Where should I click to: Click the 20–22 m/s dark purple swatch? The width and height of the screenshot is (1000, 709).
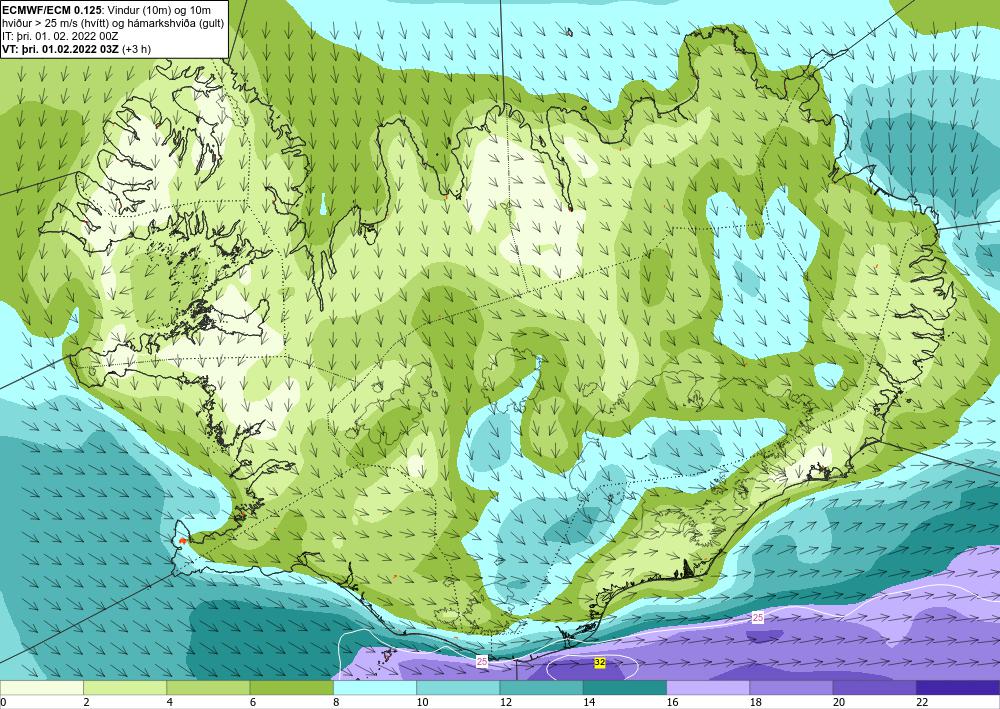click(x=875, y=687)
